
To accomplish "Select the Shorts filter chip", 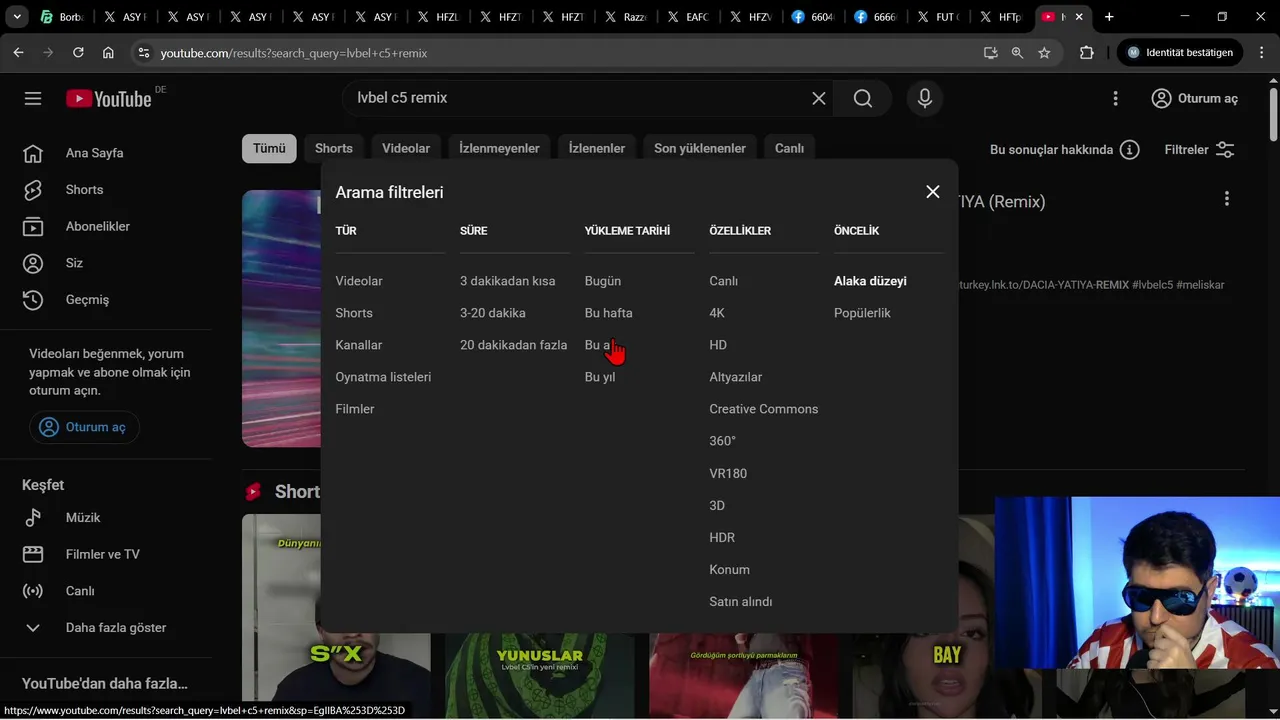I will [334, 148].
